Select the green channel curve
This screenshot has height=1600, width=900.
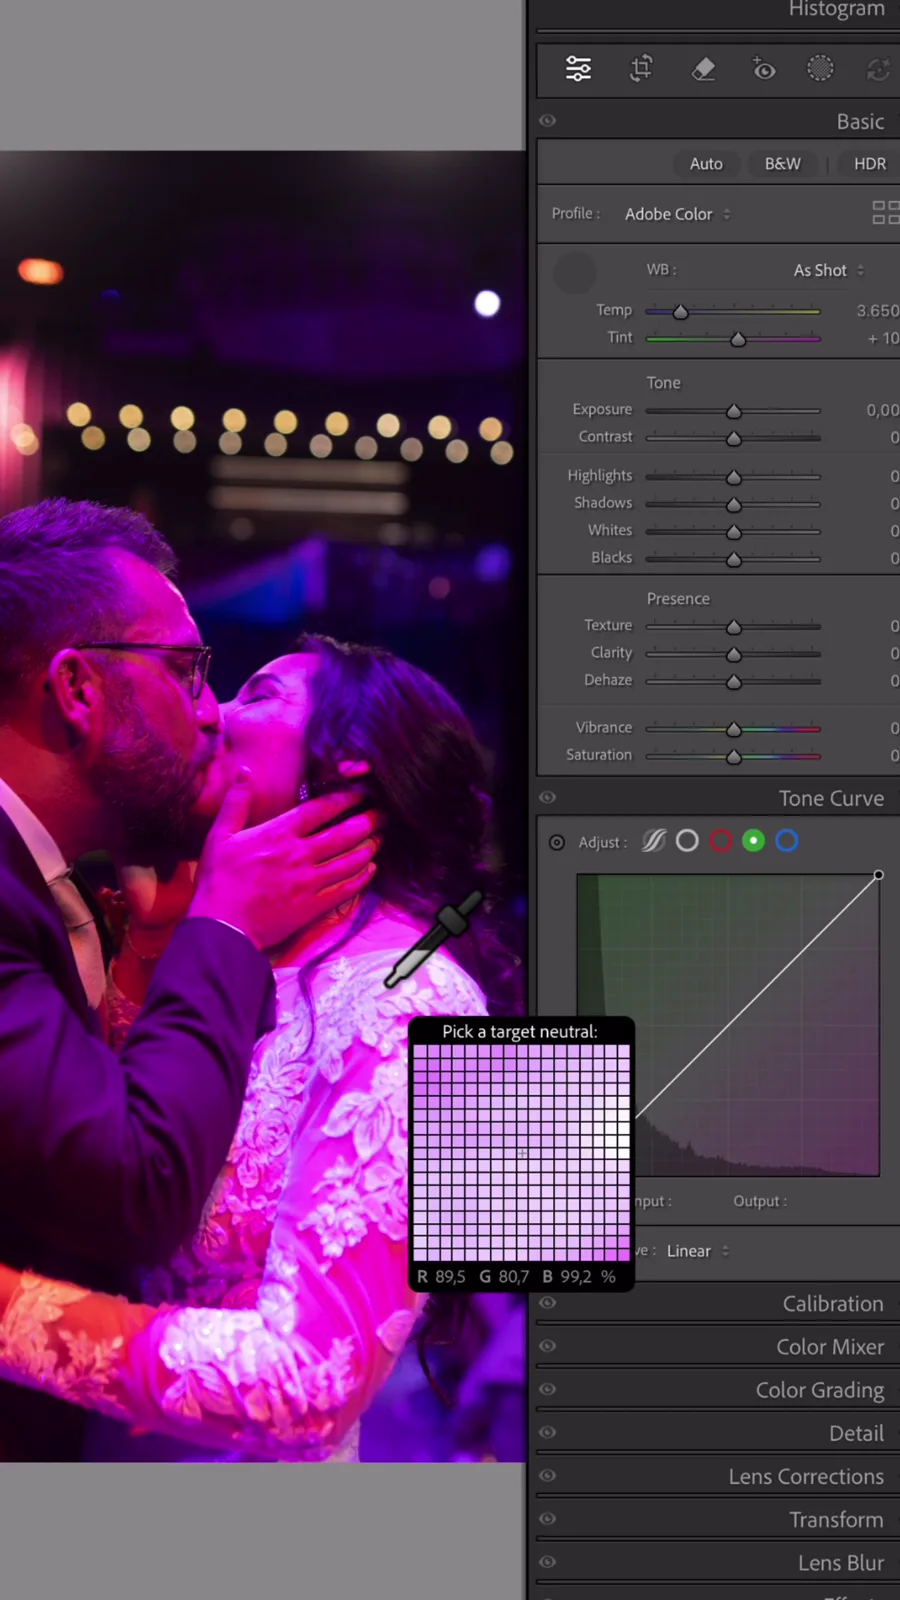tap(754, 841)
